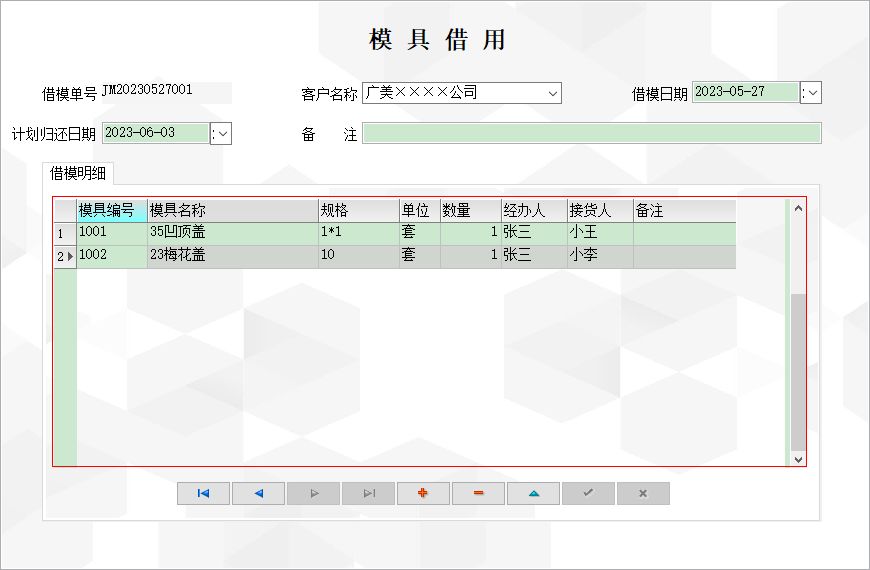The image size is (870, 570).
Task: Click the quantity cell in row 1002
Action: (x=471, y=257)
